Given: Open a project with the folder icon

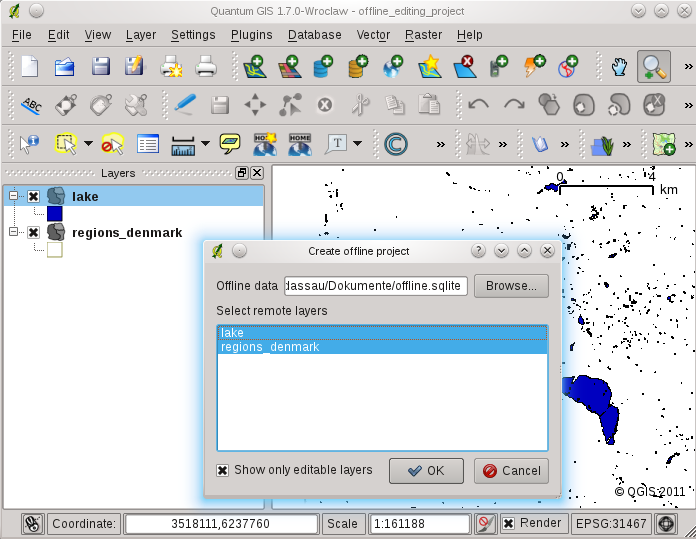Looking at the screenshot, I should point(65,67).
